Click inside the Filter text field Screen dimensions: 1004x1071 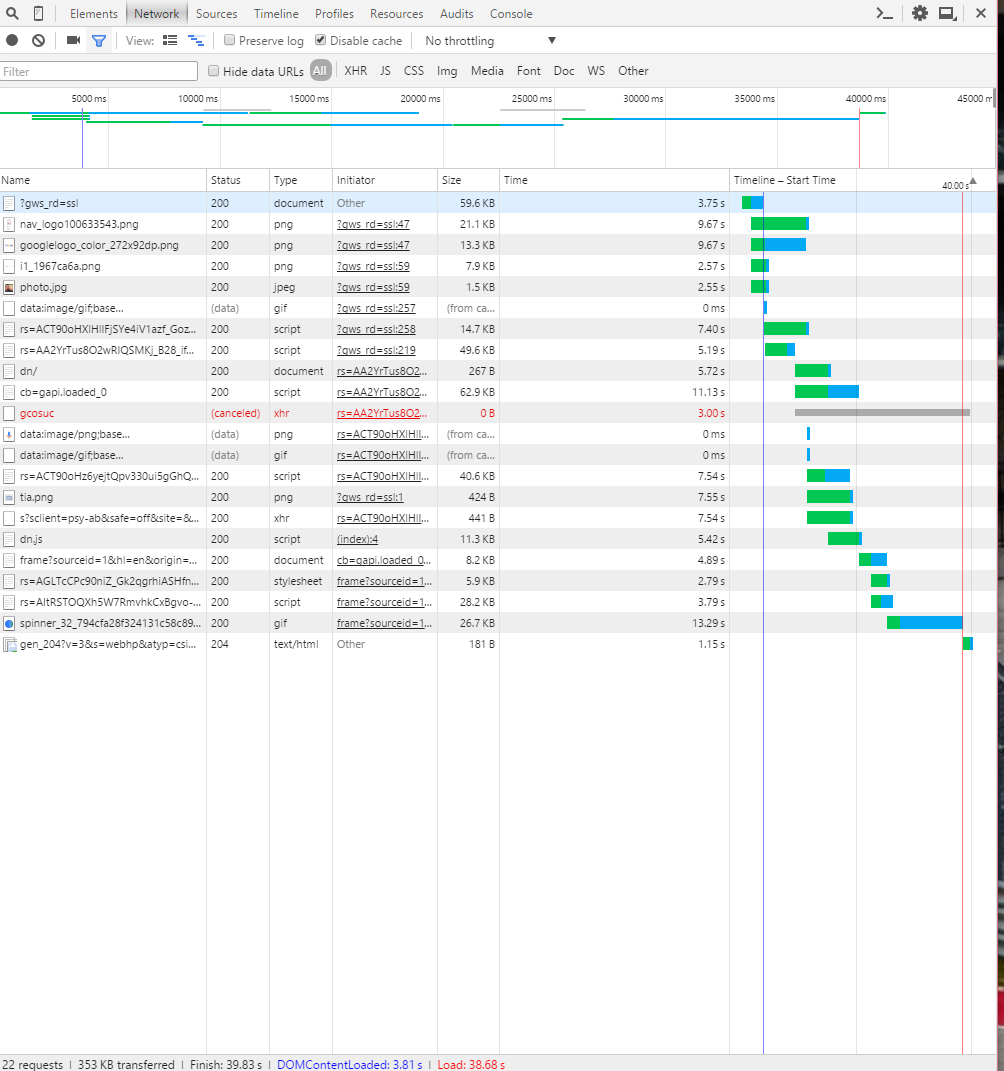click(x=99, y=71)
